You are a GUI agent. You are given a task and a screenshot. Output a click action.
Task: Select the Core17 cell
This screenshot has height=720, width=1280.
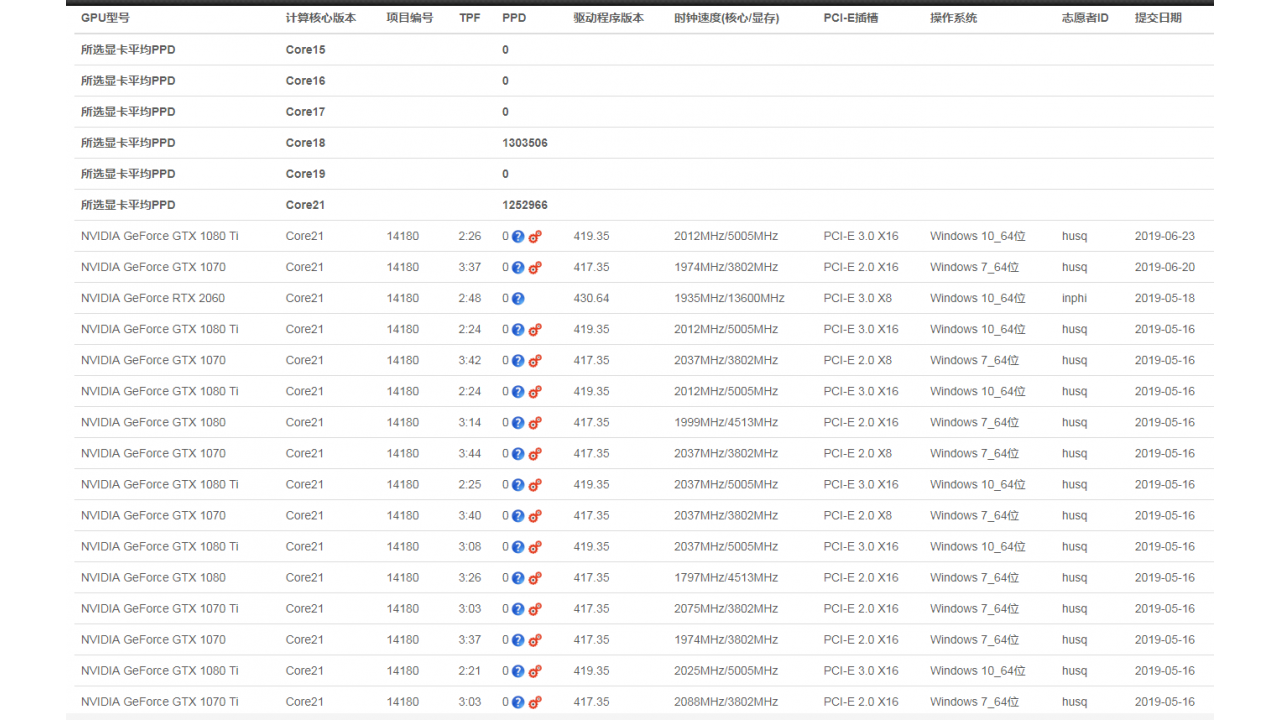pos(305,112)
